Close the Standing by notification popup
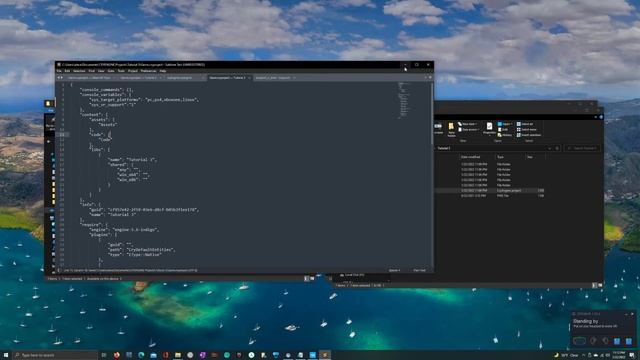 (x=632, y=314)
